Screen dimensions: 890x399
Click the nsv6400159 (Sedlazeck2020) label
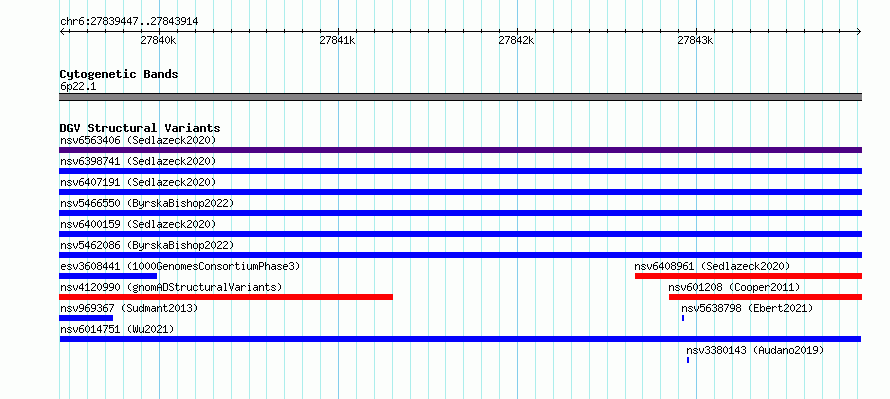coord(138,224)
